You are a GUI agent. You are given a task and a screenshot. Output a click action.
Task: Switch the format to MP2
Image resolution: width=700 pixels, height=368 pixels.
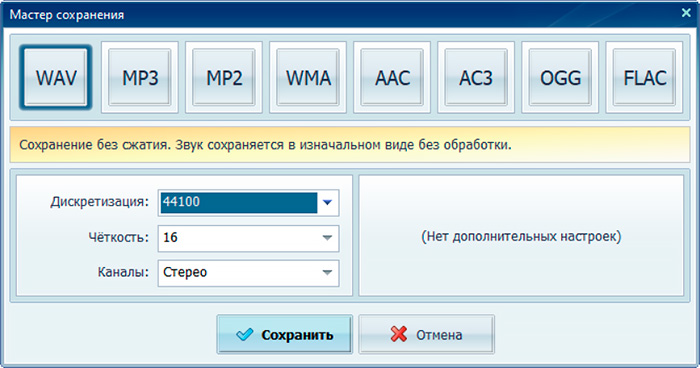pos(224,78)
